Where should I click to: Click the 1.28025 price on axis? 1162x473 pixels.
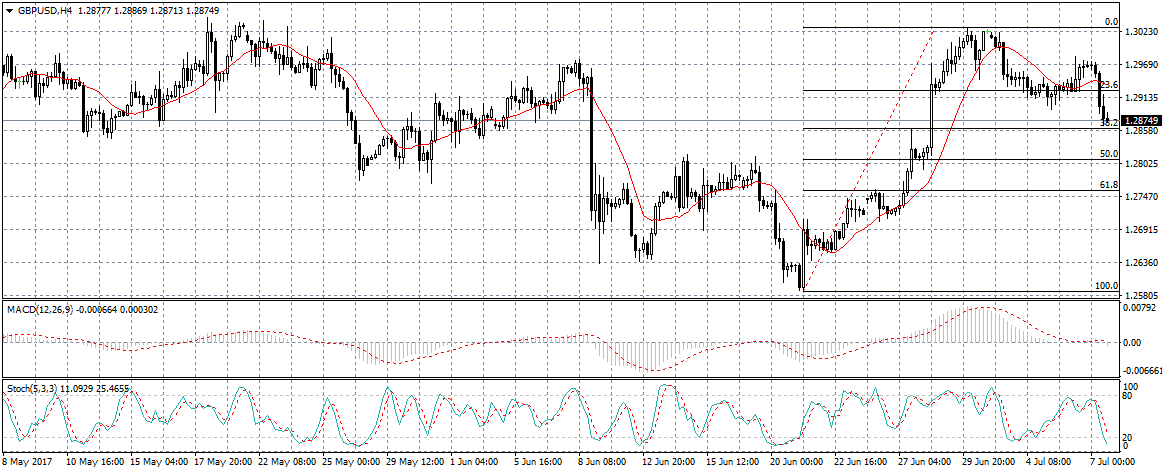[x=1141, y=164]
